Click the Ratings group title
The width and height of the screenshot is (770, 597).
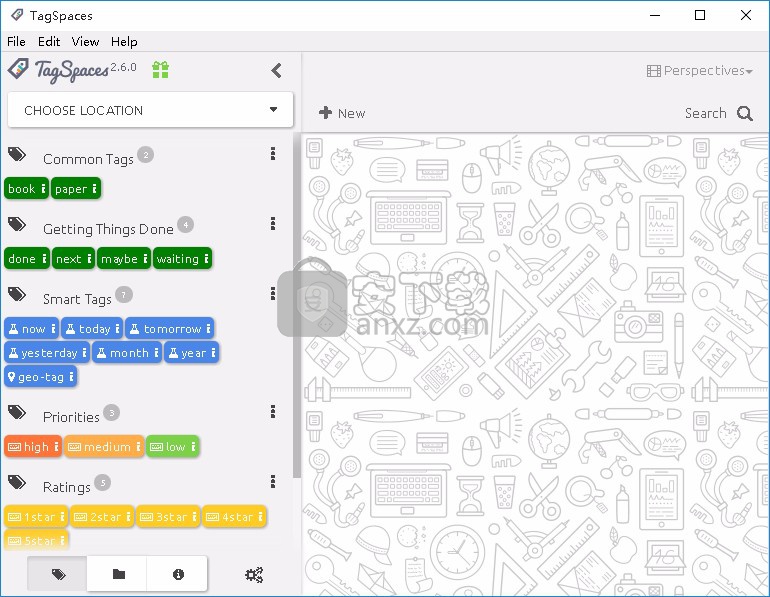coord(67,487)
